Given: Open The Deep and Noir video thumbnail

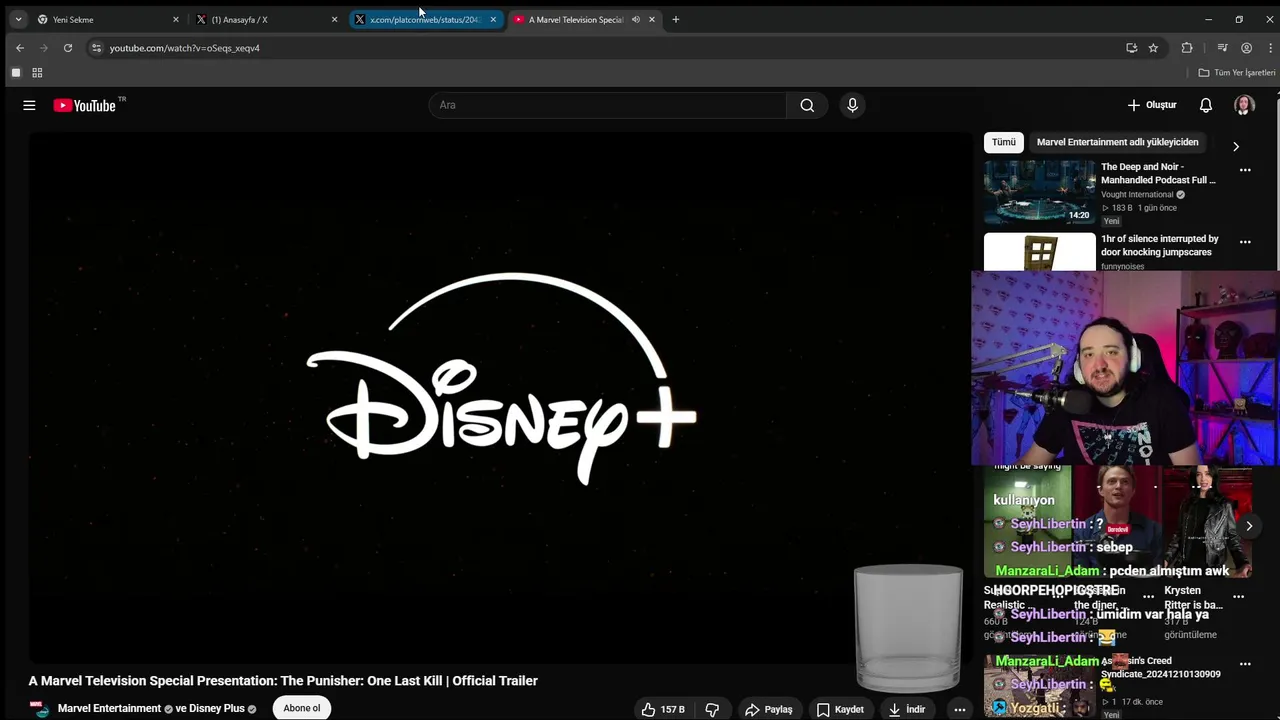Looking at the screenshot, I should tap(1040, 192).
